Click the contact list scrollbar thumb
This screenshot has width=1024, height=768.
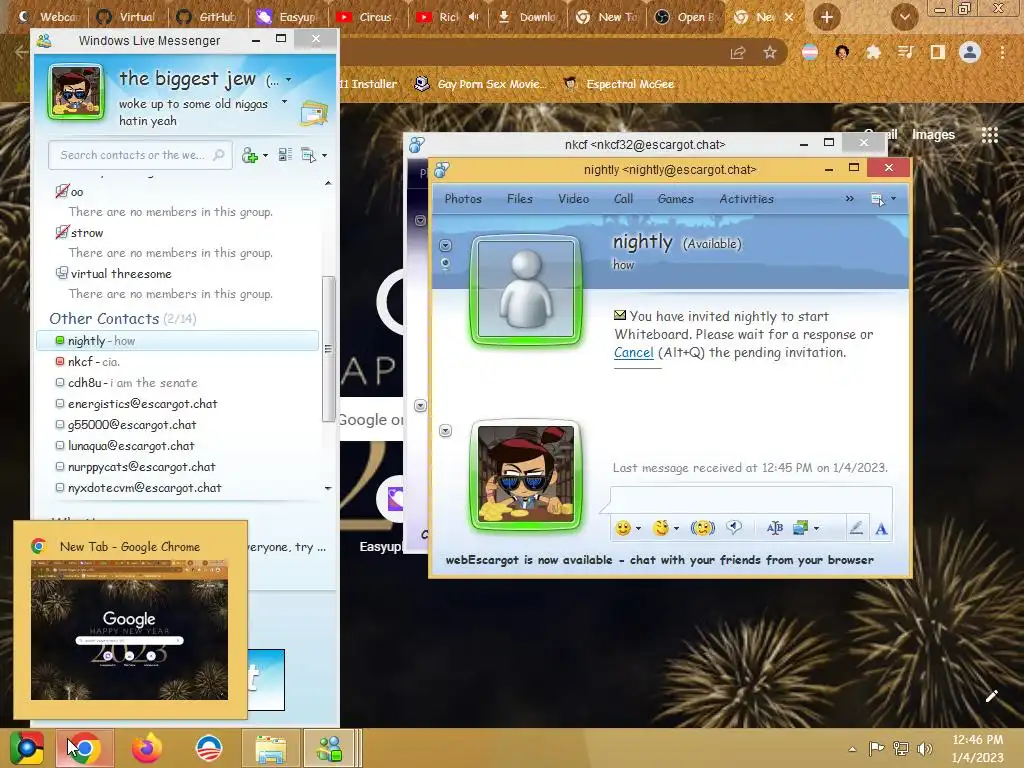328,349
